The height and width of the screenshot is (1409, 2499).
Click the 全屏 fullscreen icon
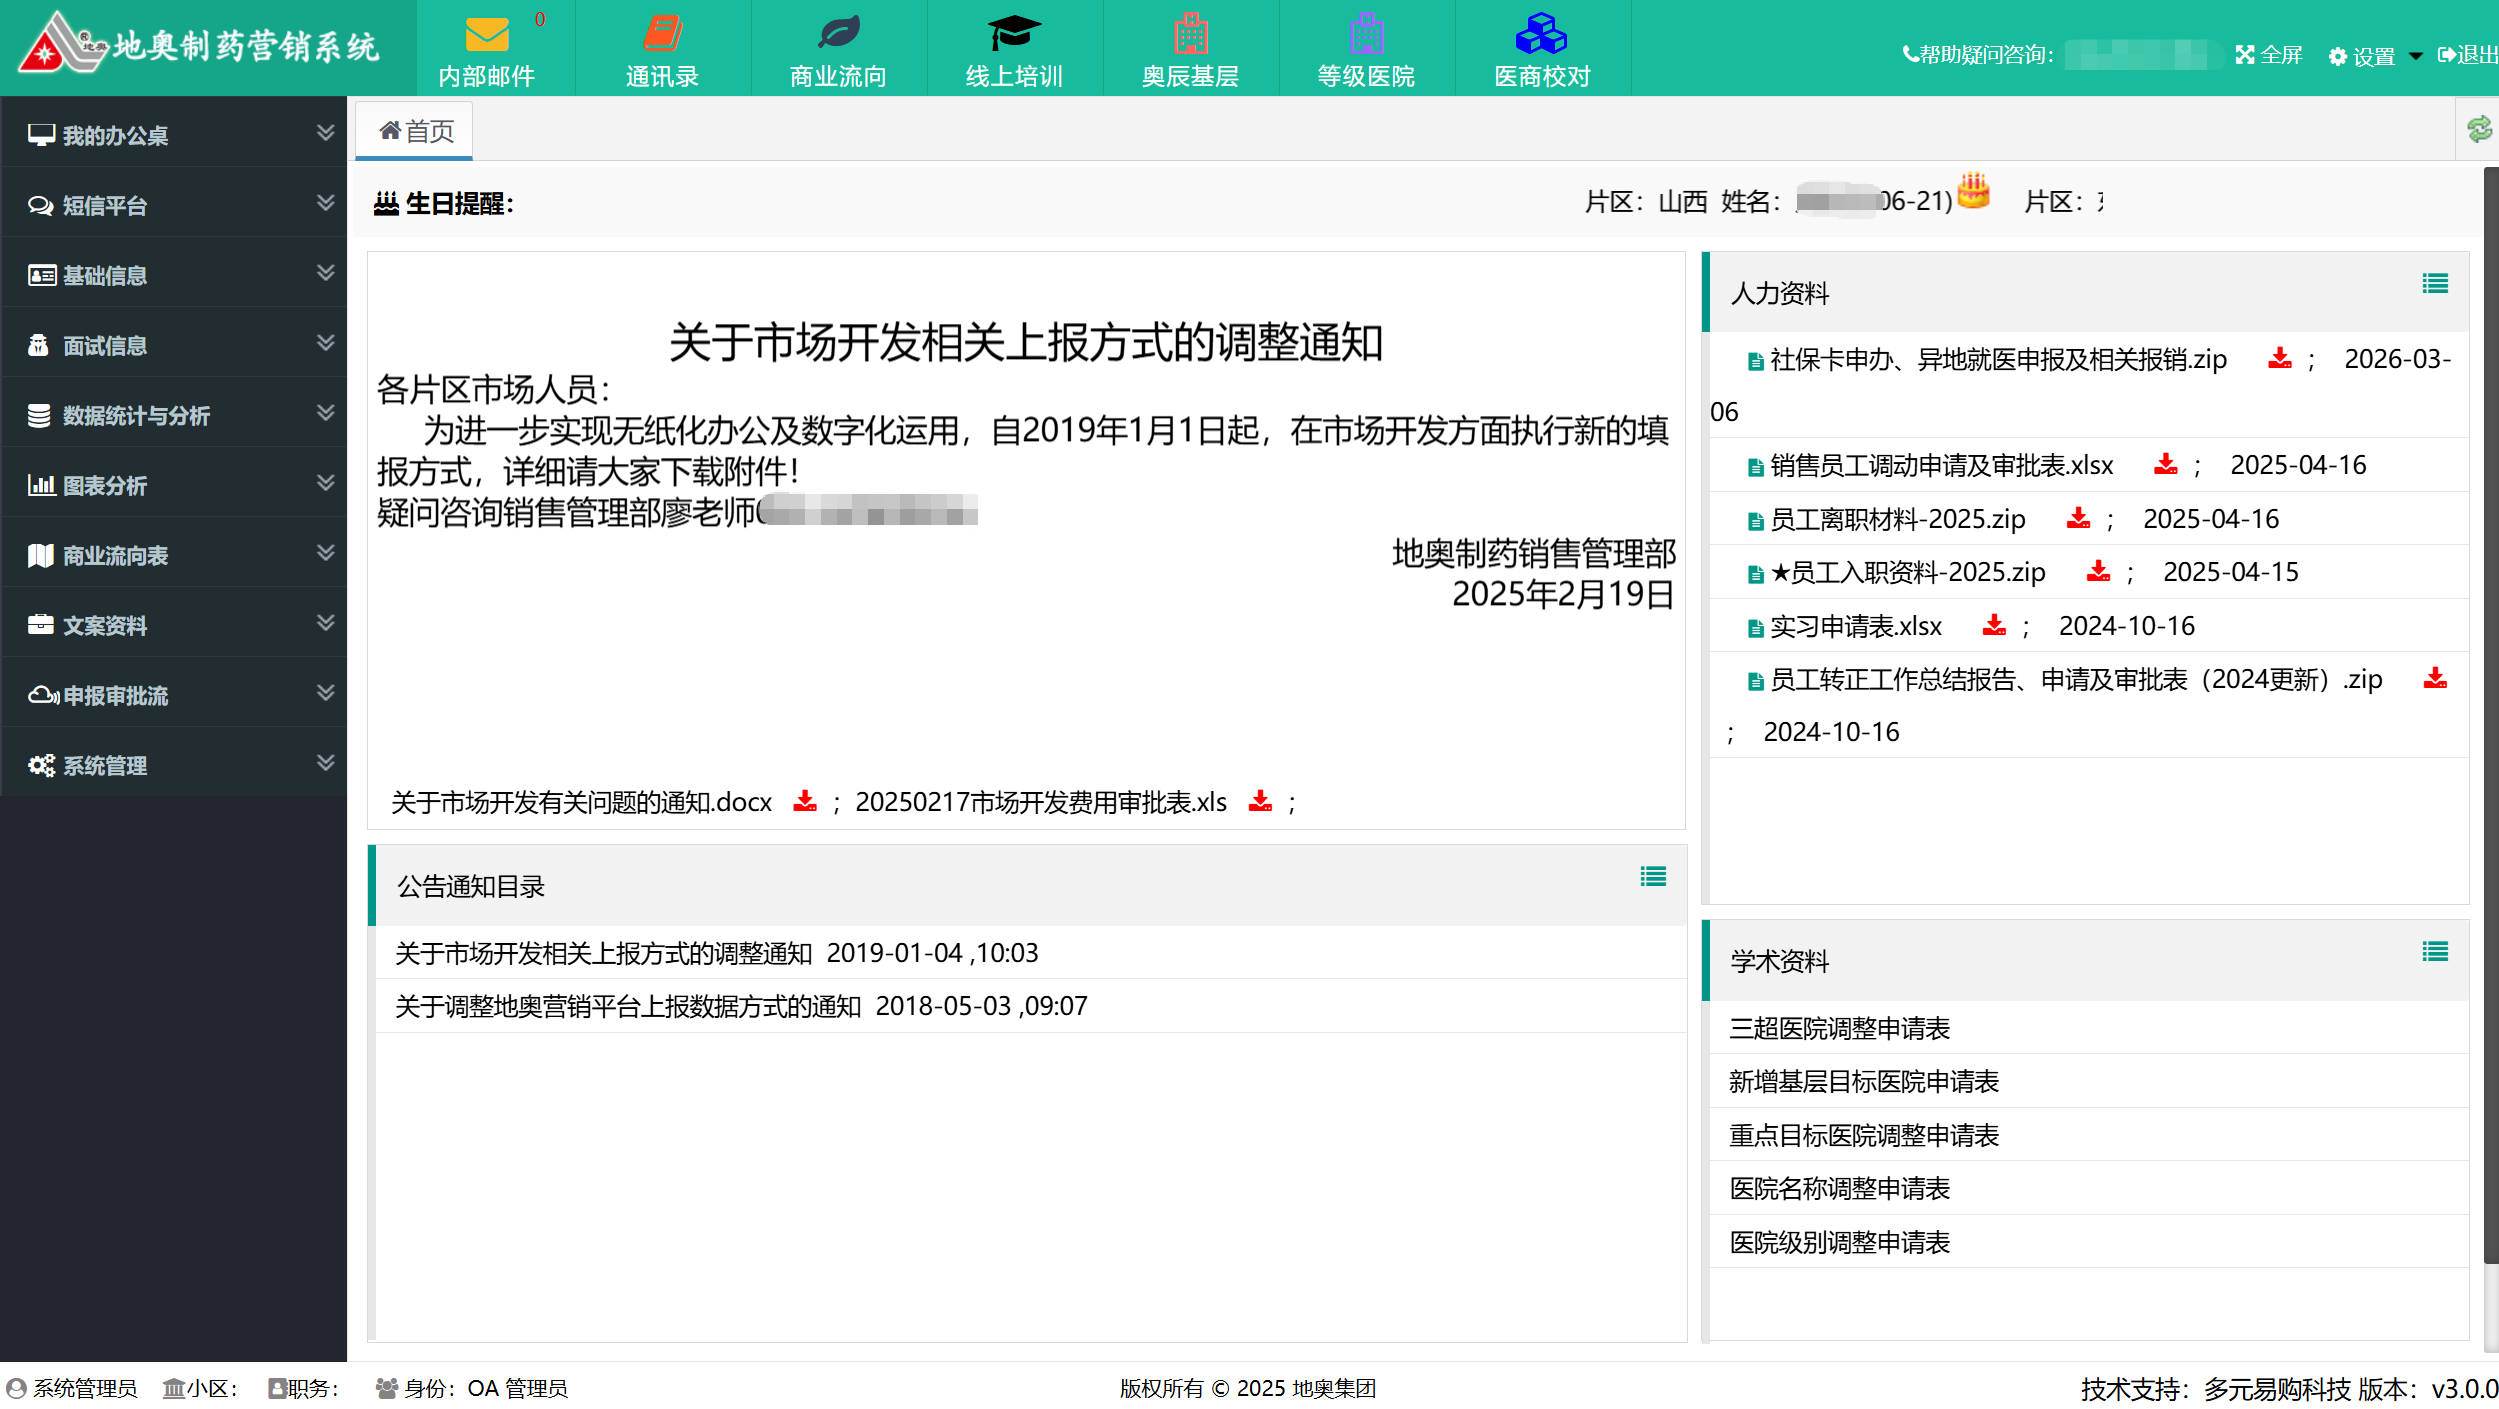point(2244,55)
